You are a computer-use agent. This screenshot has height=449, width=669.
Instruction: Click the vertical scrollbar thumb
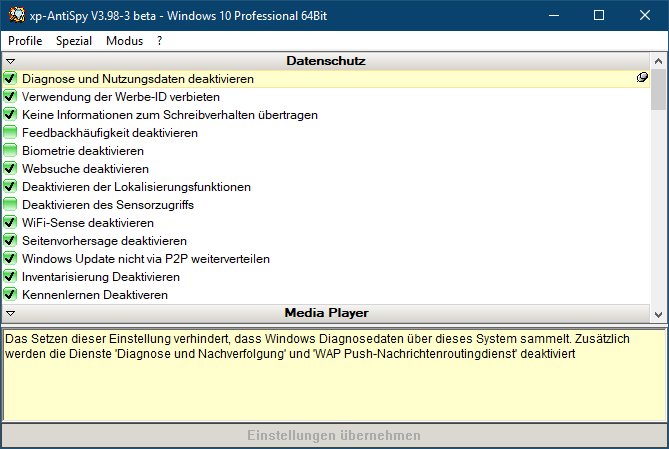click(658, 90)
